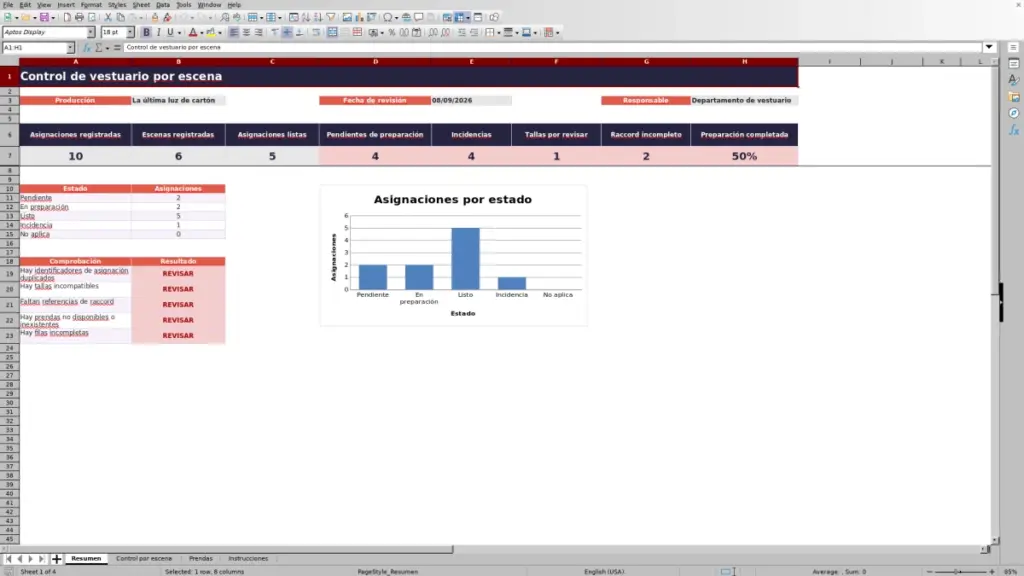Click the formula equals sign button
The image size is (1024, 576).
[x=117, y=48]
